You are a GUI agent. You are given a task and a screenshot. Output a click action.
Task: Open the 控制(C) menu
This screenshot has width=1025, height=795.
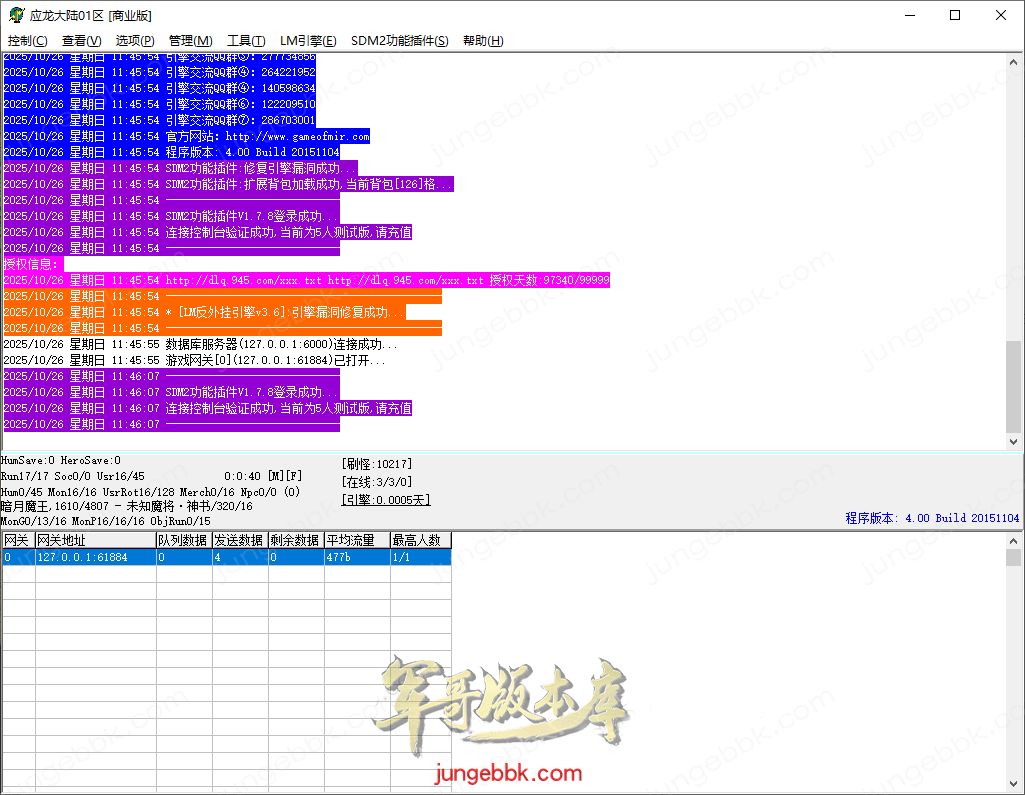[27, 41]
